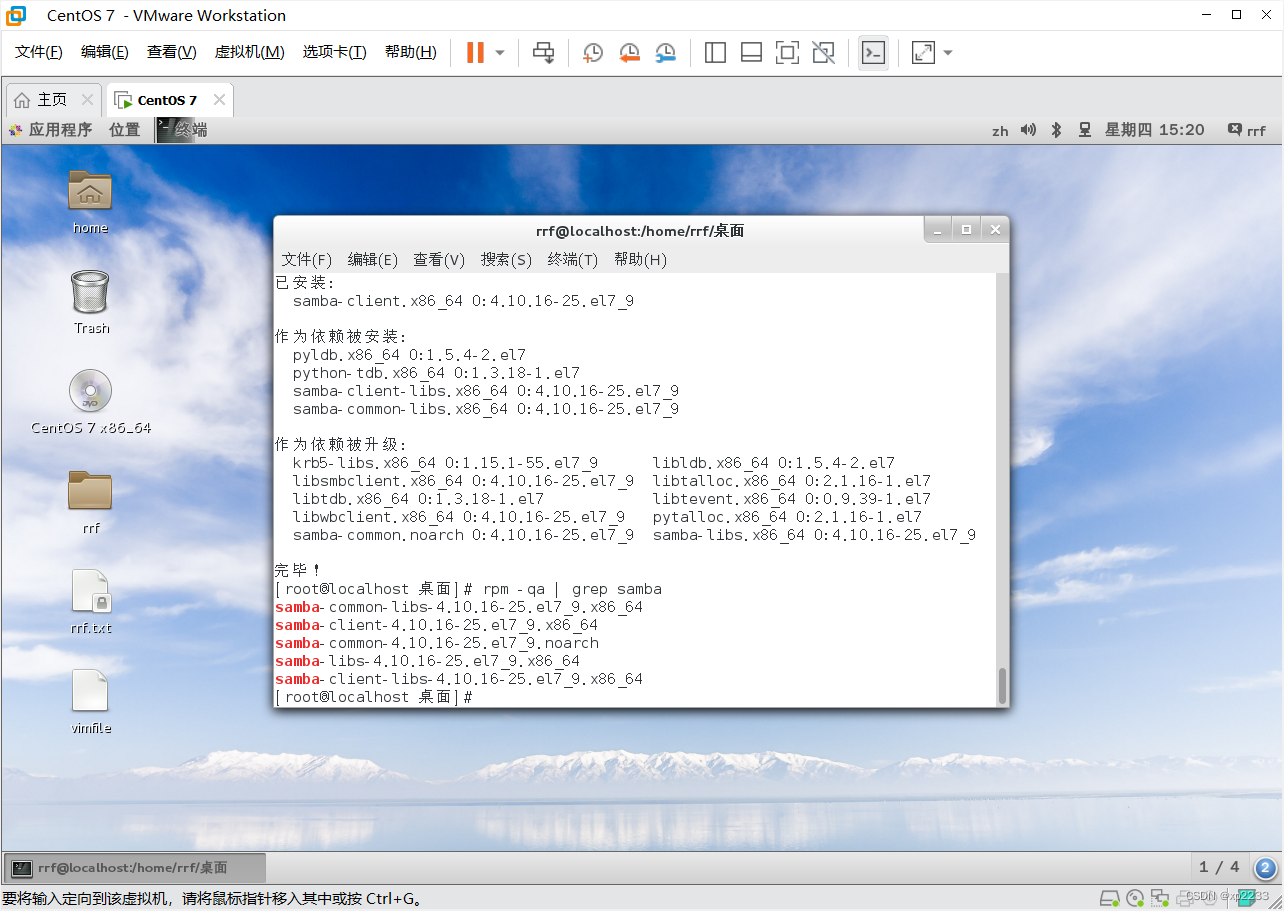The width and height of the screenshot is (1284, 911).
Task: Open the GNOME 应用程序 menu
Action: [50, 130]
